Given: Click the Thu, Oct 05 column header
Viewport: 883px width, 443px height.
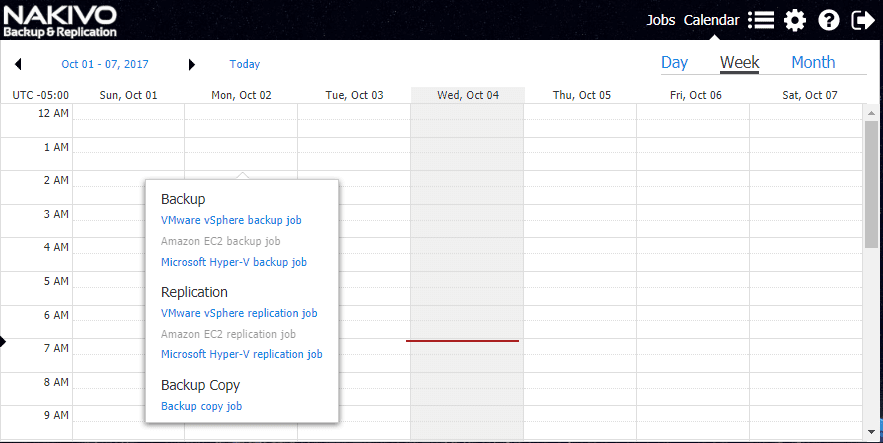Looking at the screenshot, I should (582, 95).
